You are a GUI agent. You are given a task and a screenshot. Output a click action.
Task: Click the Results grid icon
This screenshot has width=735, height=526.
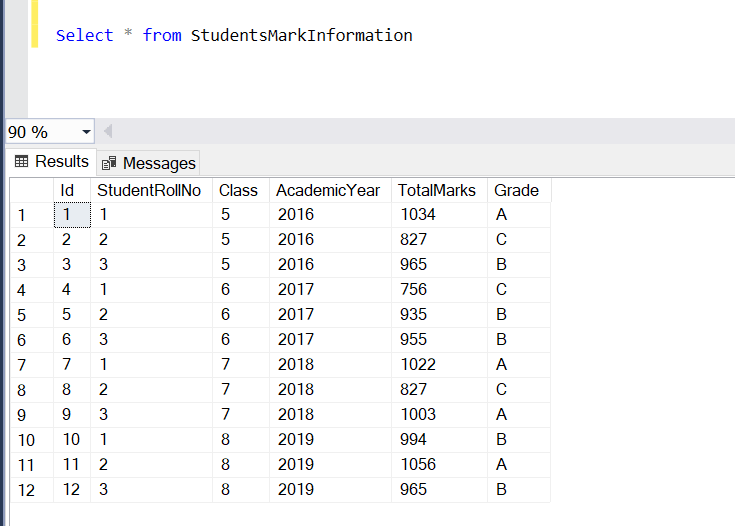click(21, 162)
